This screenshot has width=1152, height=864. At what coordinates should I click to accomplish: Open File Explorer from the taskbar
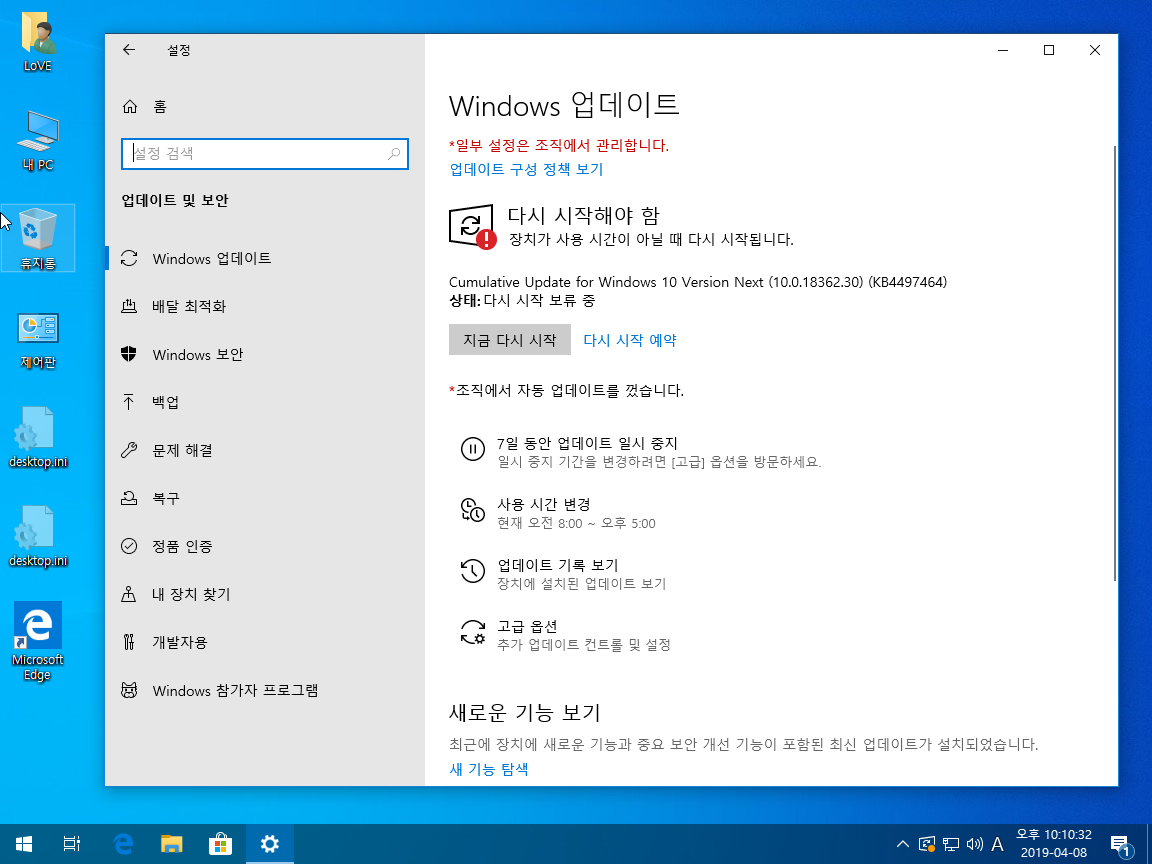172,844
